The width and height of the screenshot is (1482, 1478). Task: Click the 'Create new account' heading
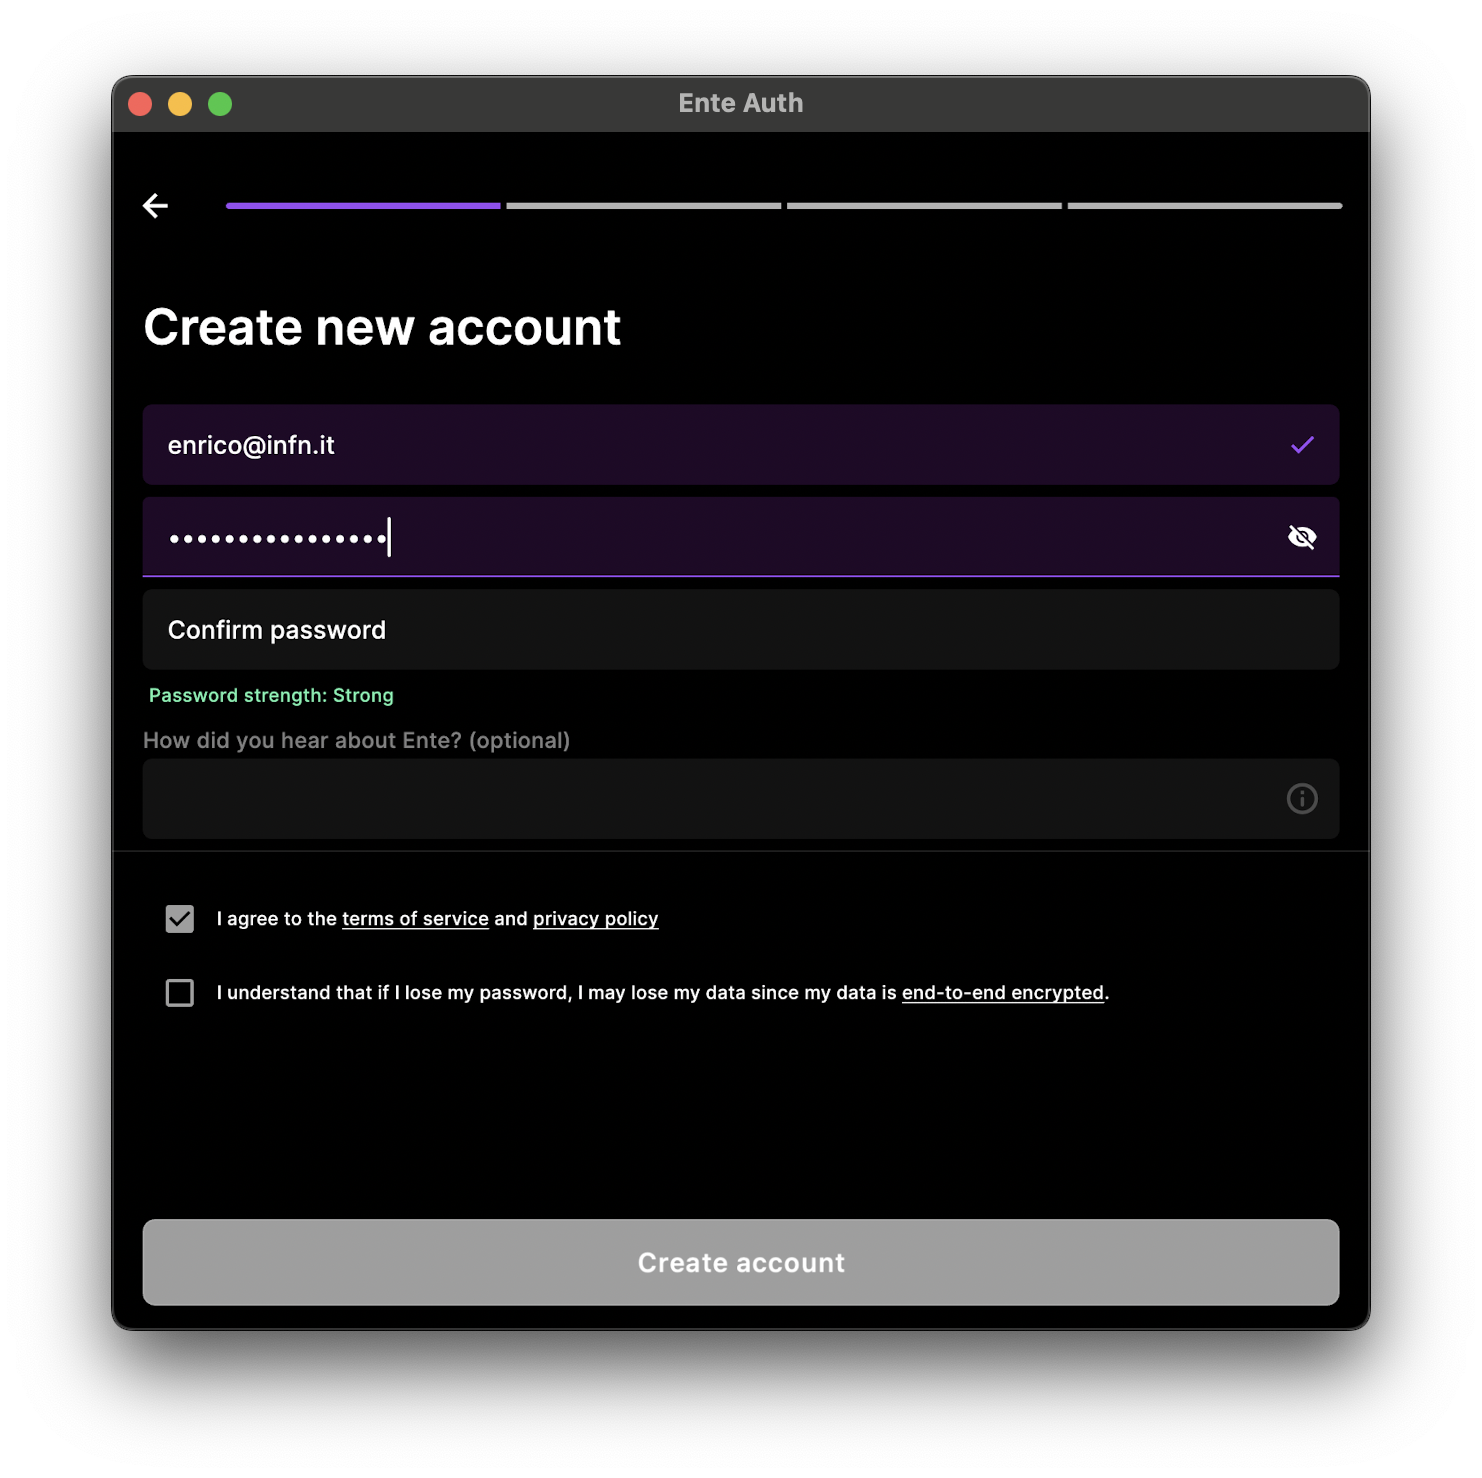[382, 327]
